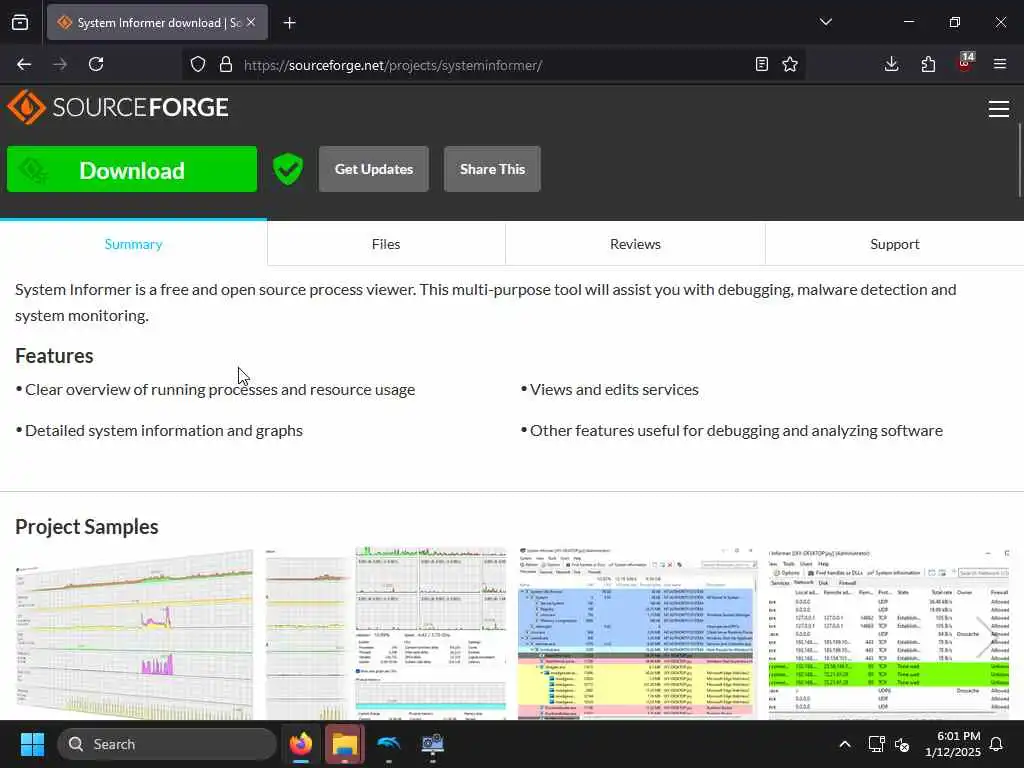The image size is (1024, 768).
Task: Open the clock showing 6:01 PM
Action: pyautogui.click(x=953, y=744)
